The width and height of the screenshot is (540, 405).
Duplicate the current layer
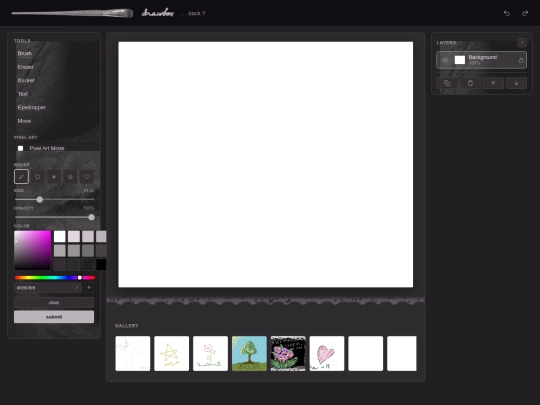click(447, 83)
